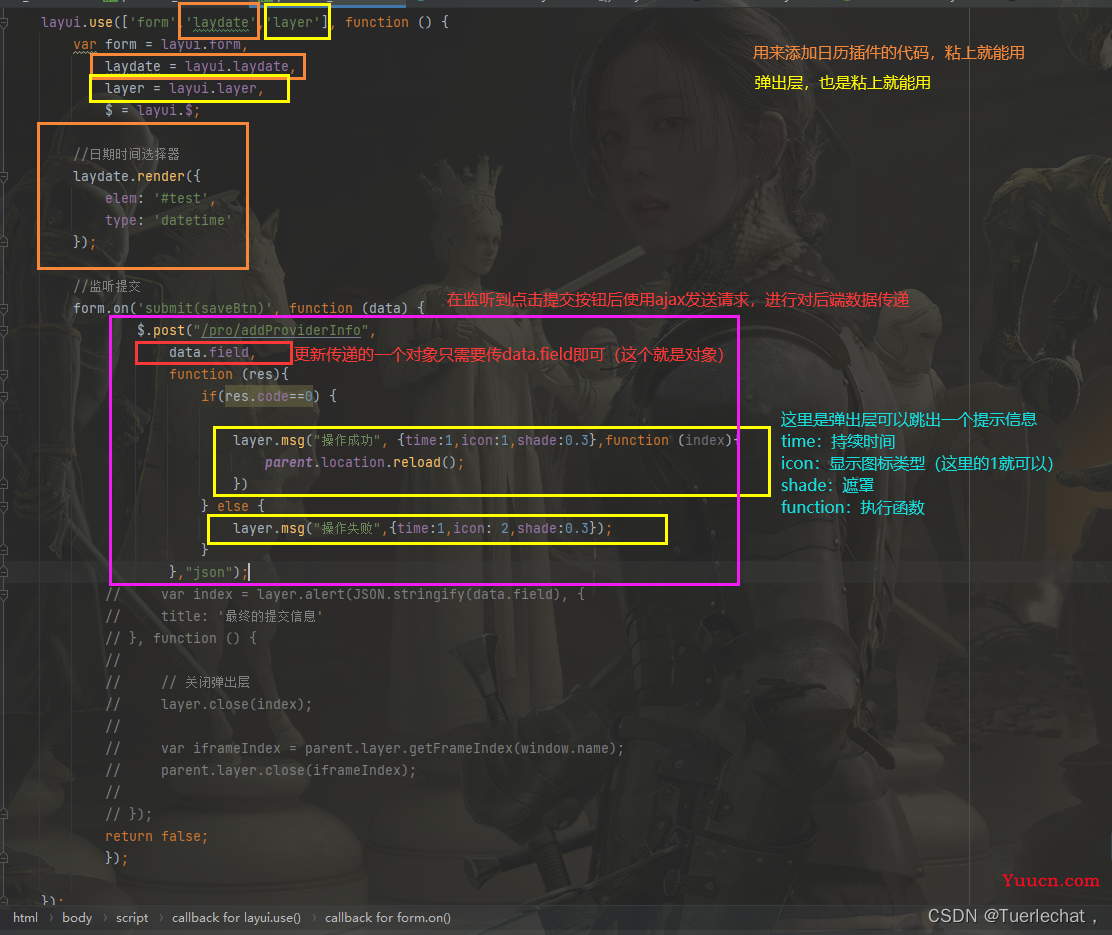
Task: Click the 'laydate = layui.laydate,' assignment
Action: (200, 67)
